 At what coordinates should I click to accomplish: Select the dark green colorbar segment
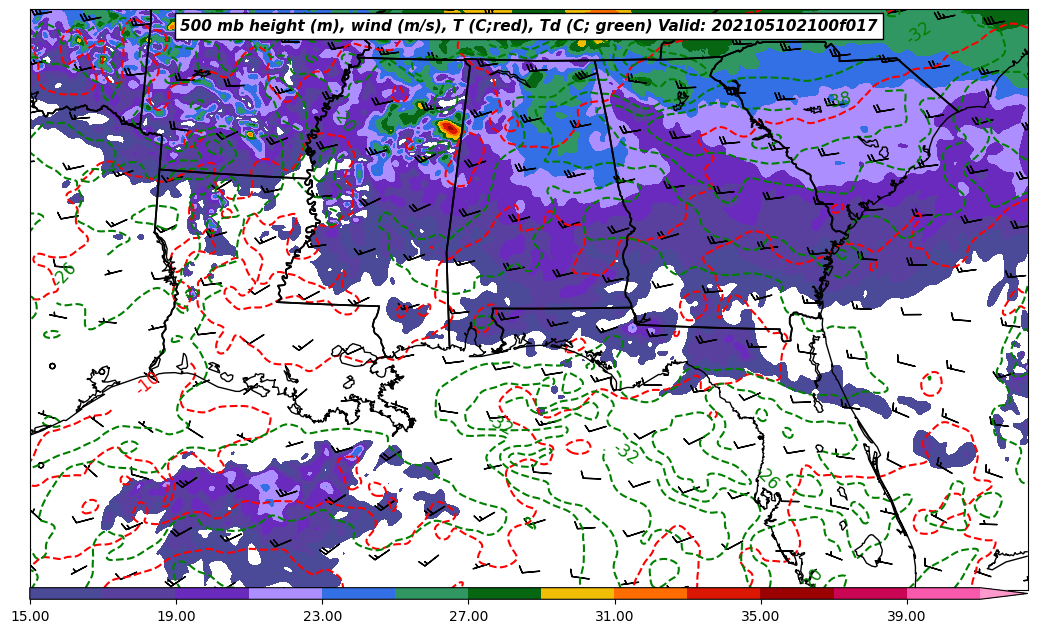(504, 593)
